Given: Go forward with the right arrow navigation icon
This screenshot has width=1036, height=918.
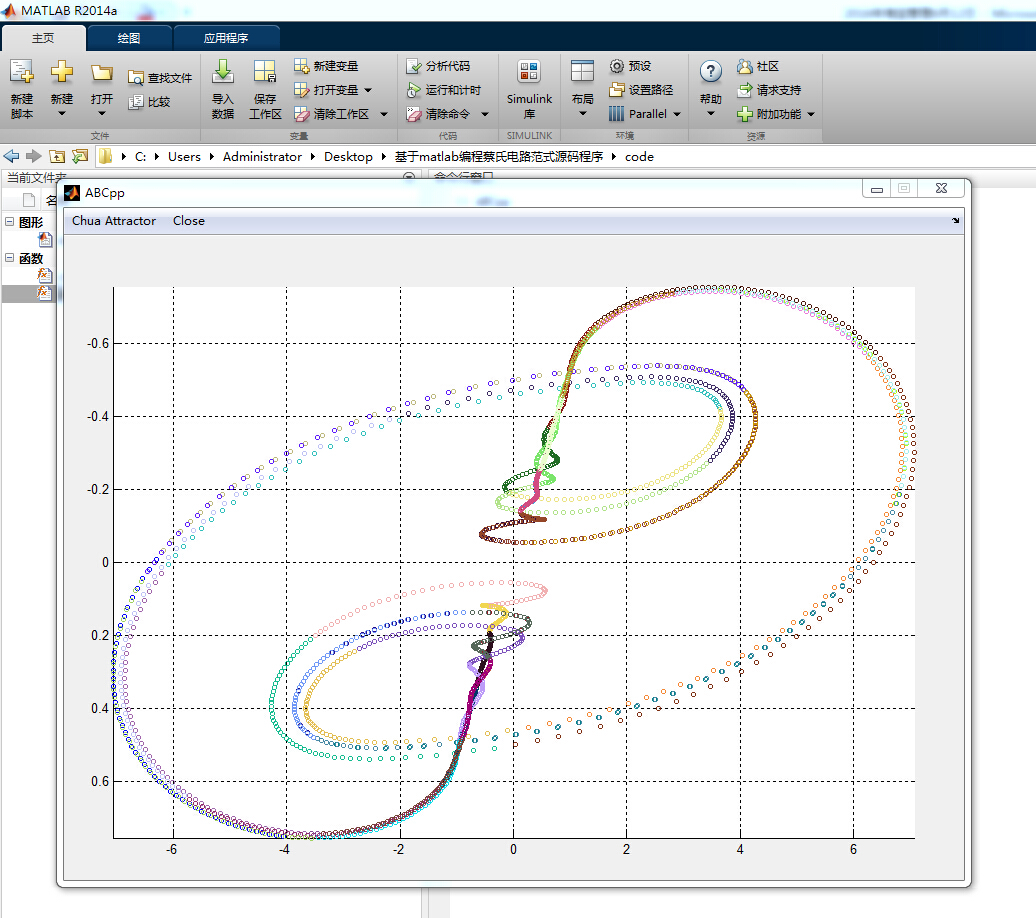Looking at the screenshot, I should (x=34, y=157).
